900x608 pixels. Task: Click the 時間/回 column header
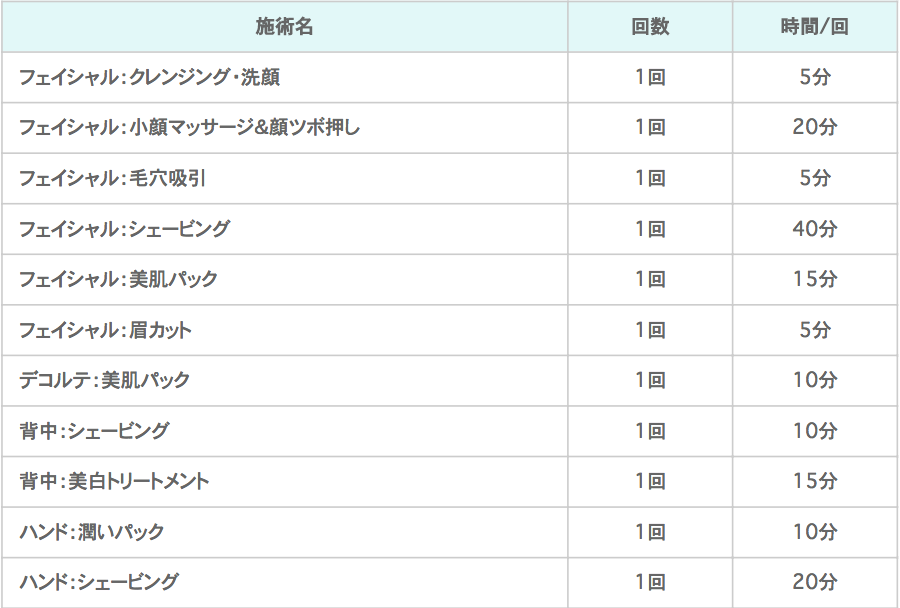click(815, 26)
